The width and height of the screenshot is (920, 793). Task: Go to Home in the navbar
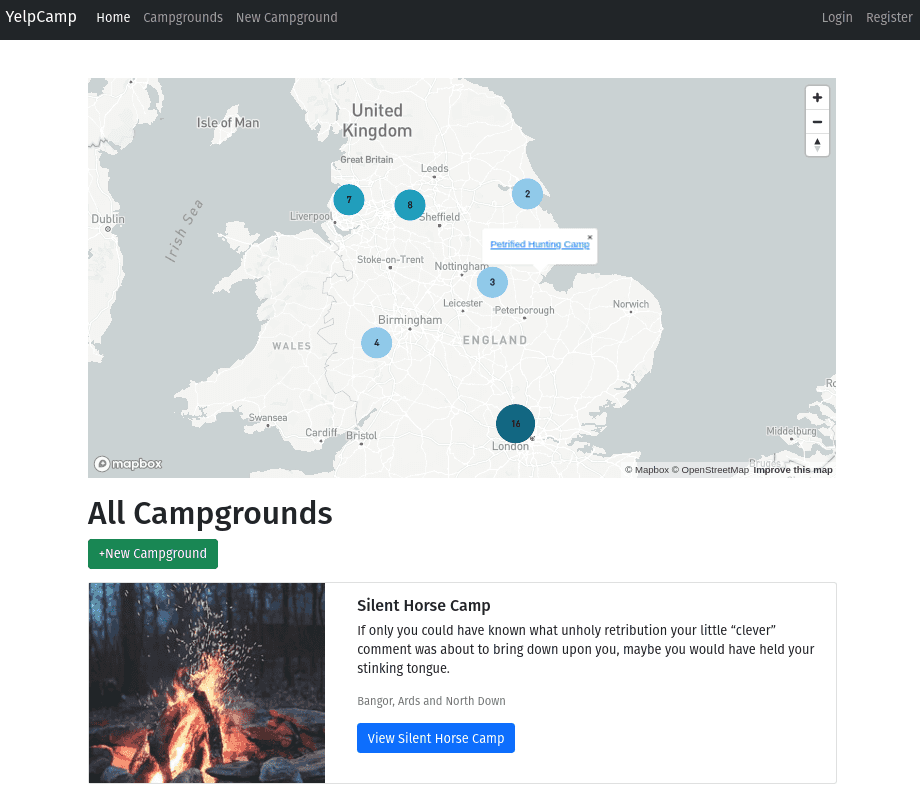point(113,18)
